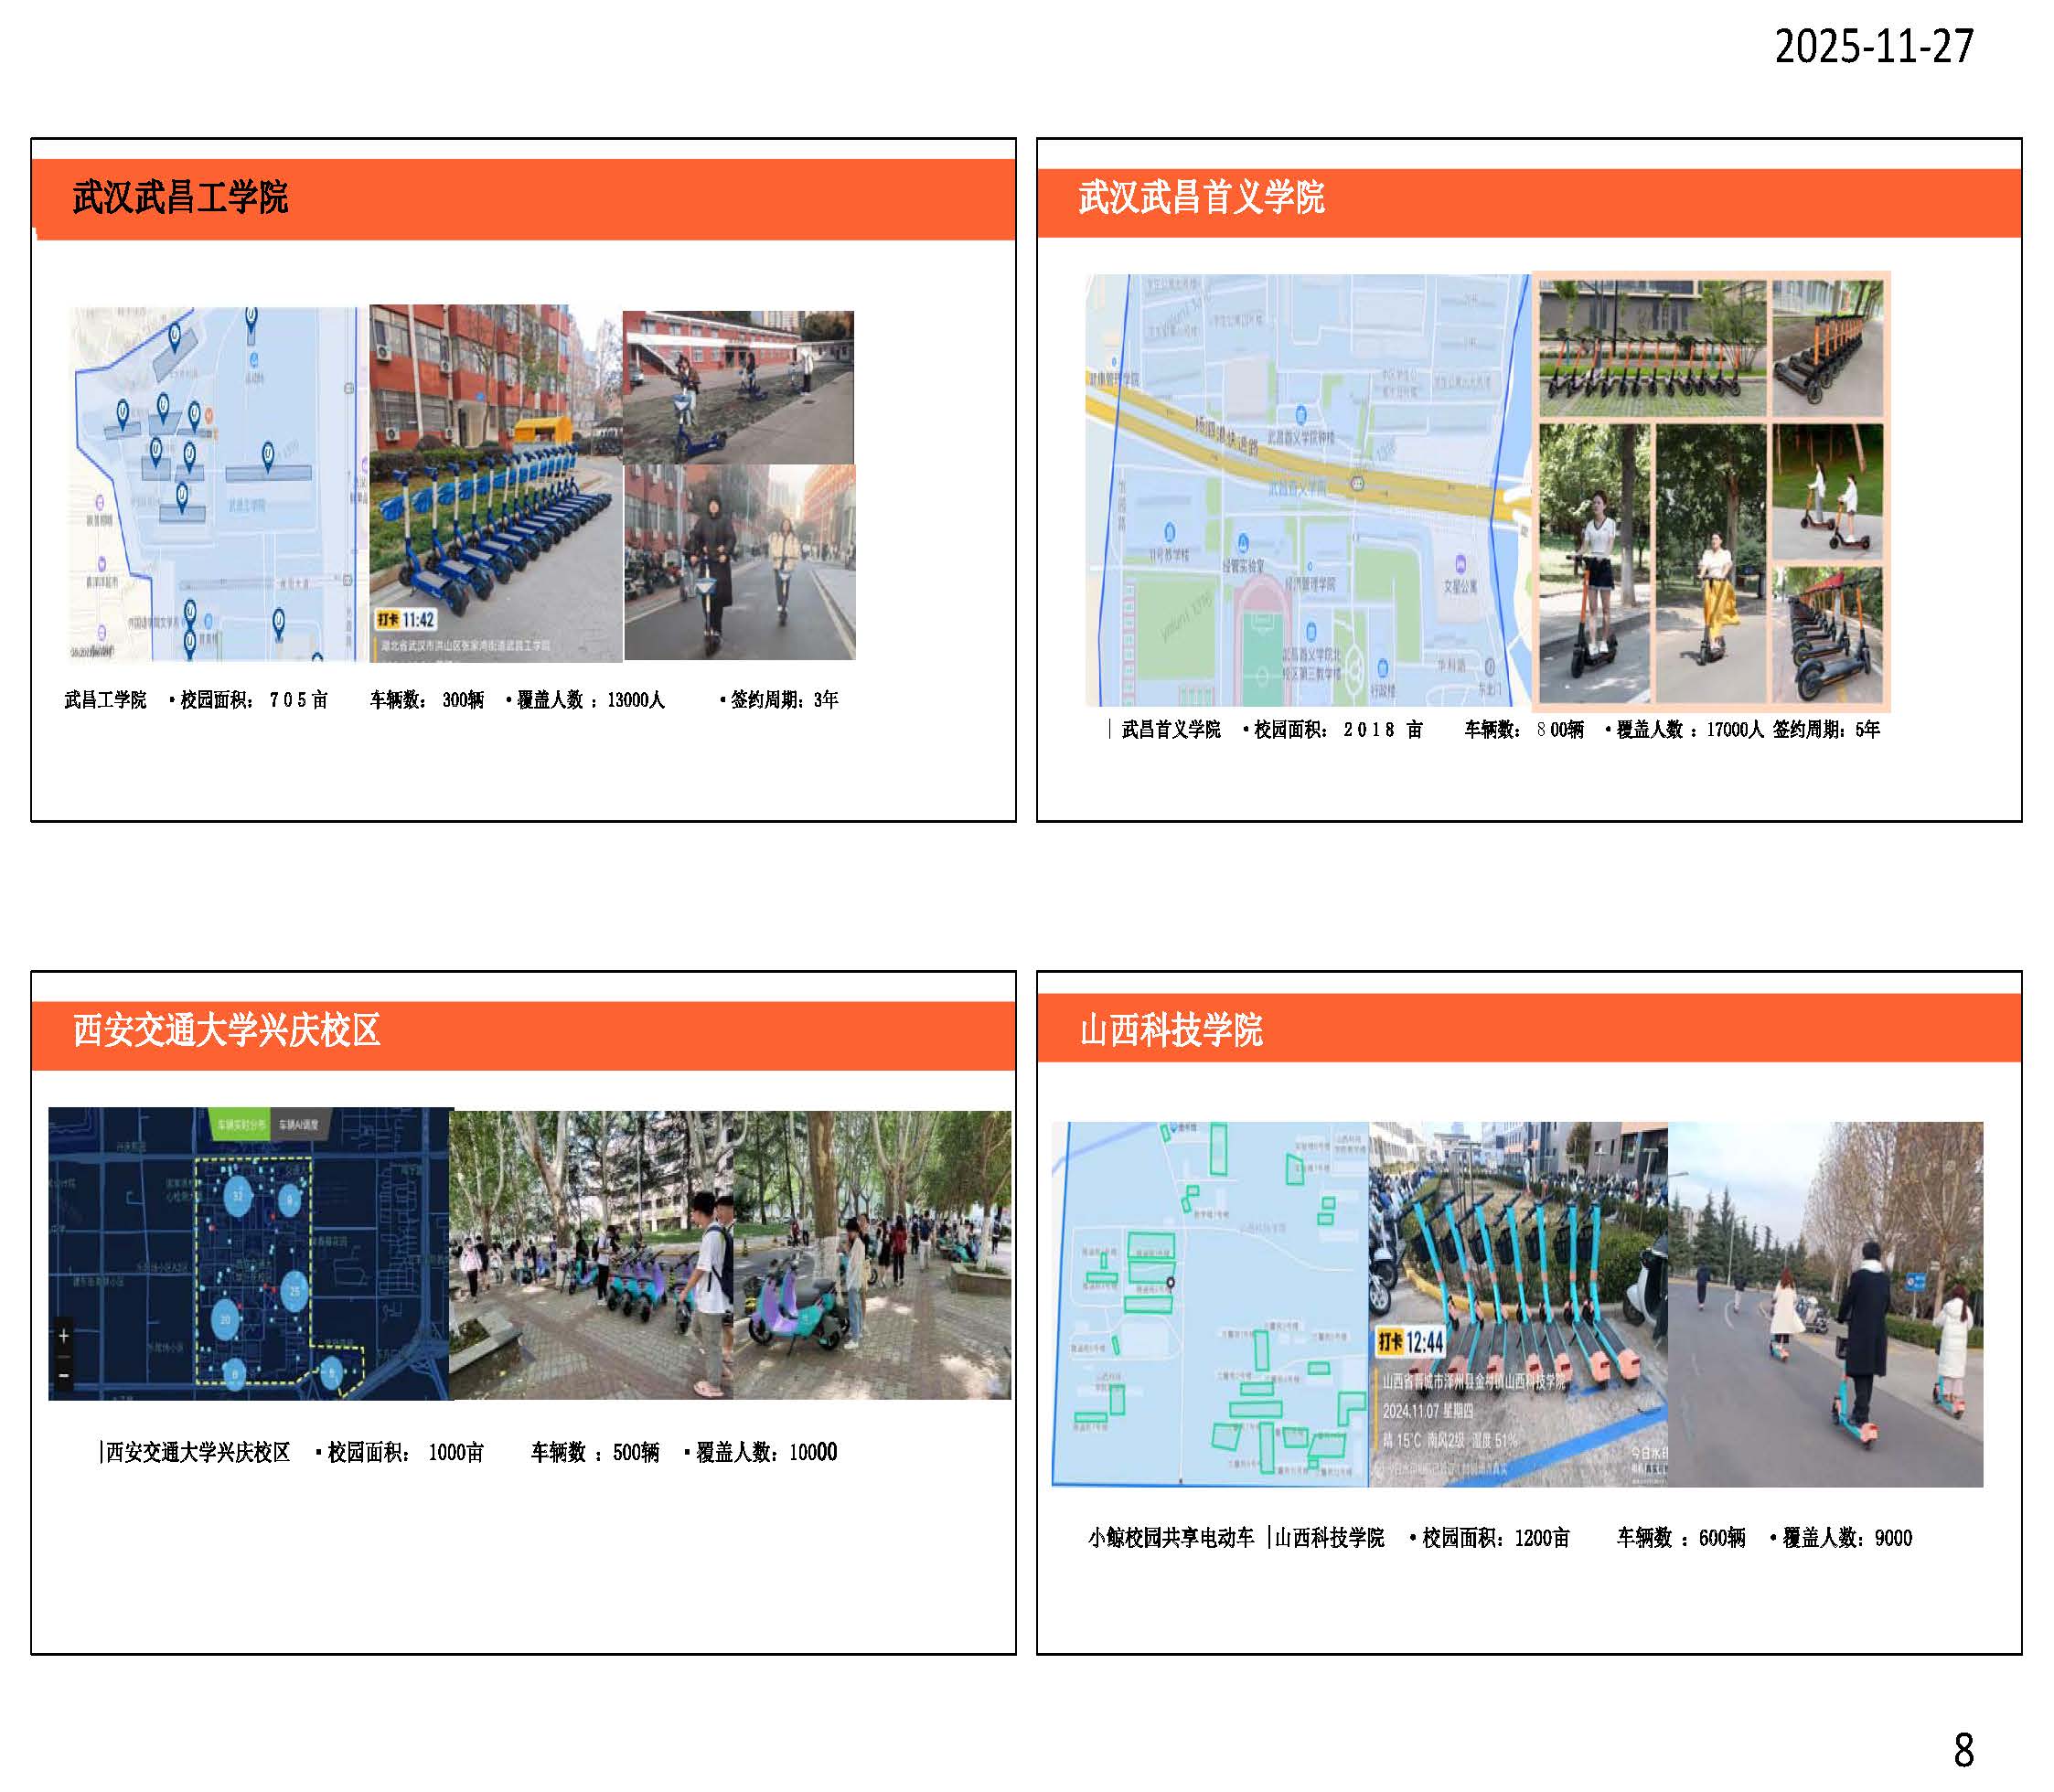Click the 2025-11-27 date at the top
2054x1792 pixels.
tap(1874, 47)
